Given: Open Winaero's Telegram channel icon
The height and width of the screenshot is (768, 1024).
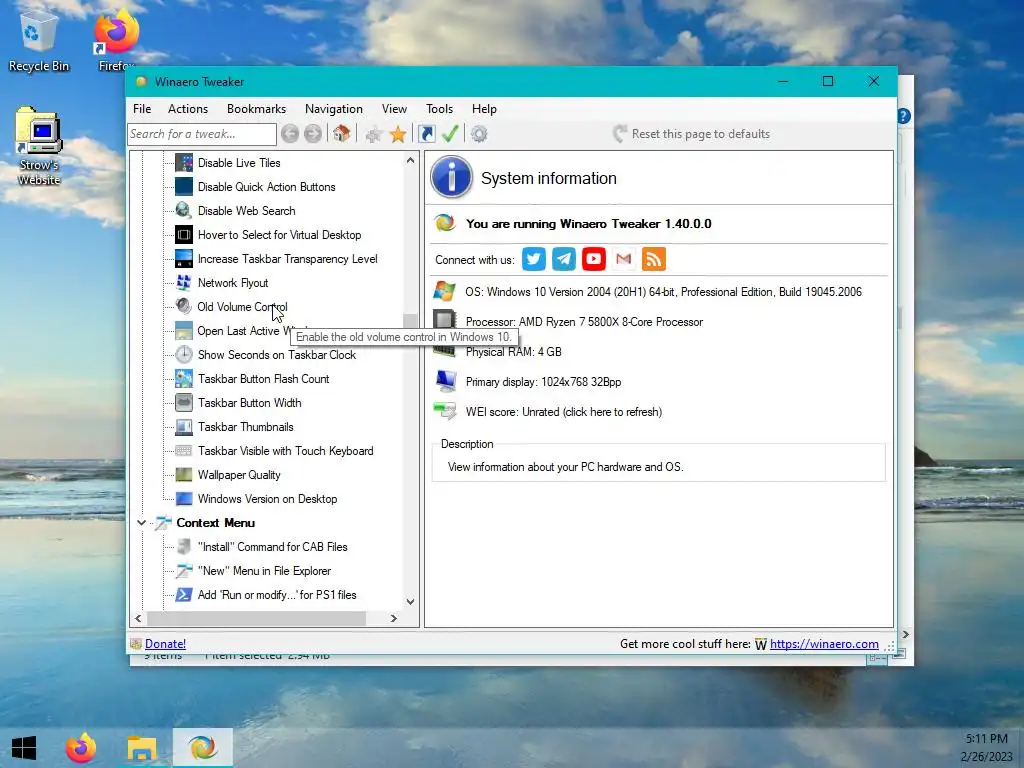Looking at the screenshot, I should 564,259.
